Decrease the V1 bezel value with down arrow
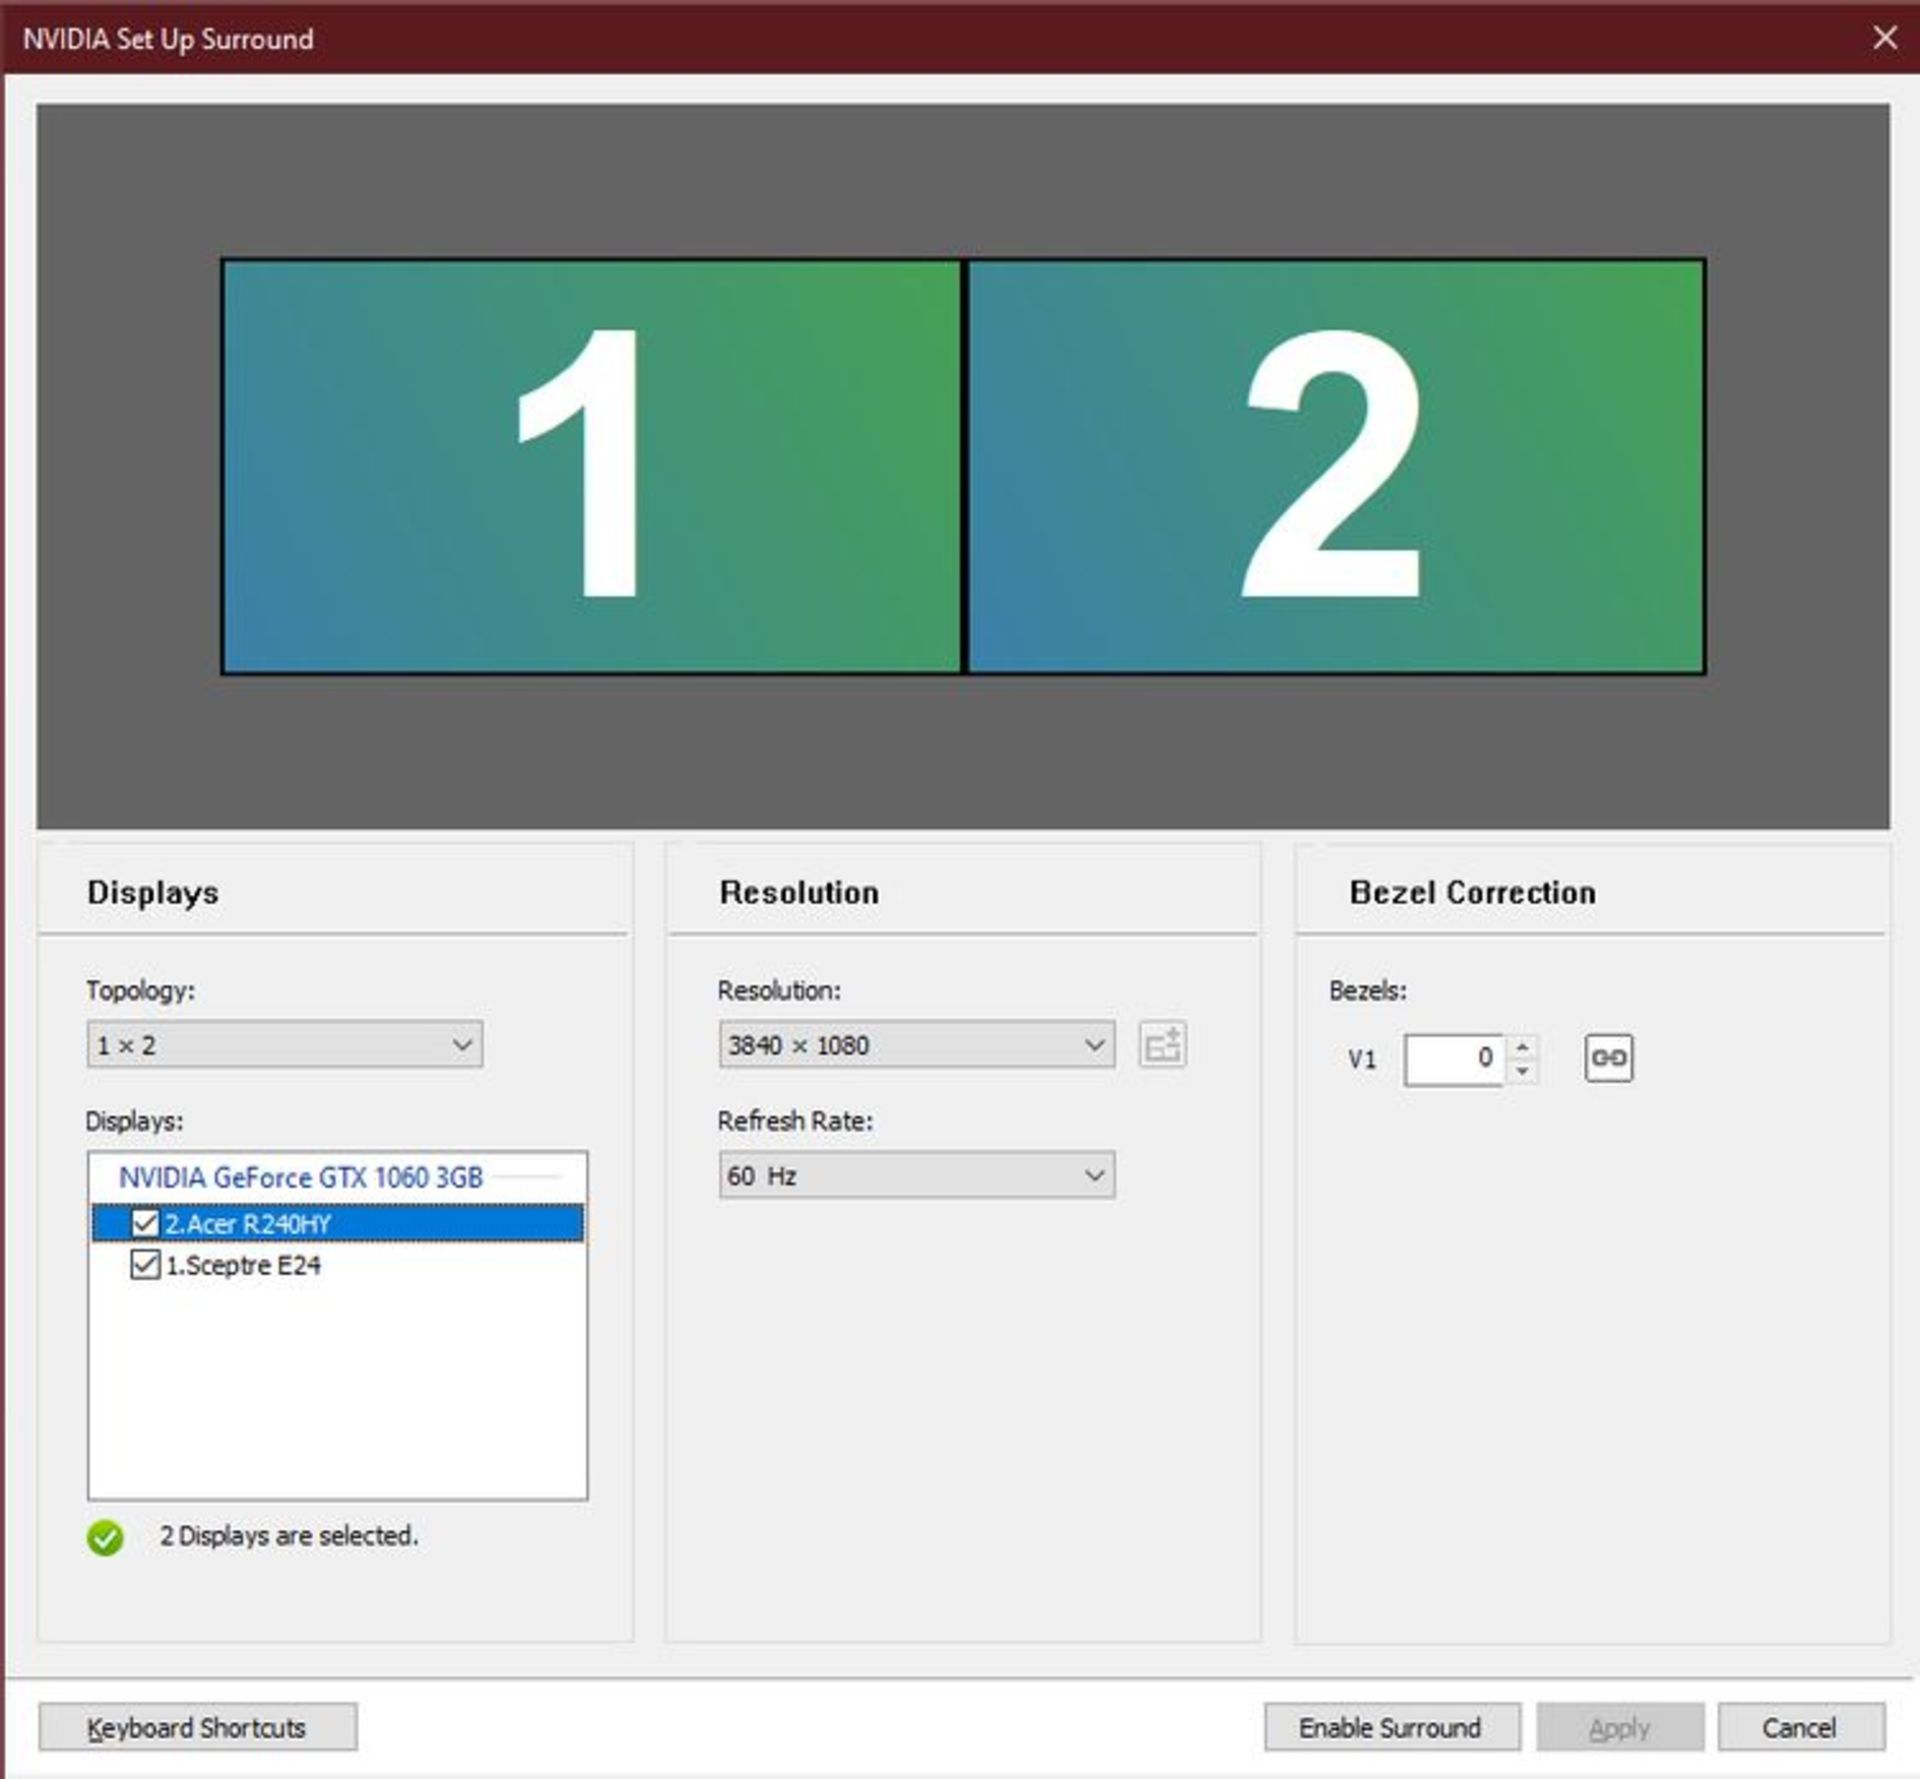 click(1522, 1071)
